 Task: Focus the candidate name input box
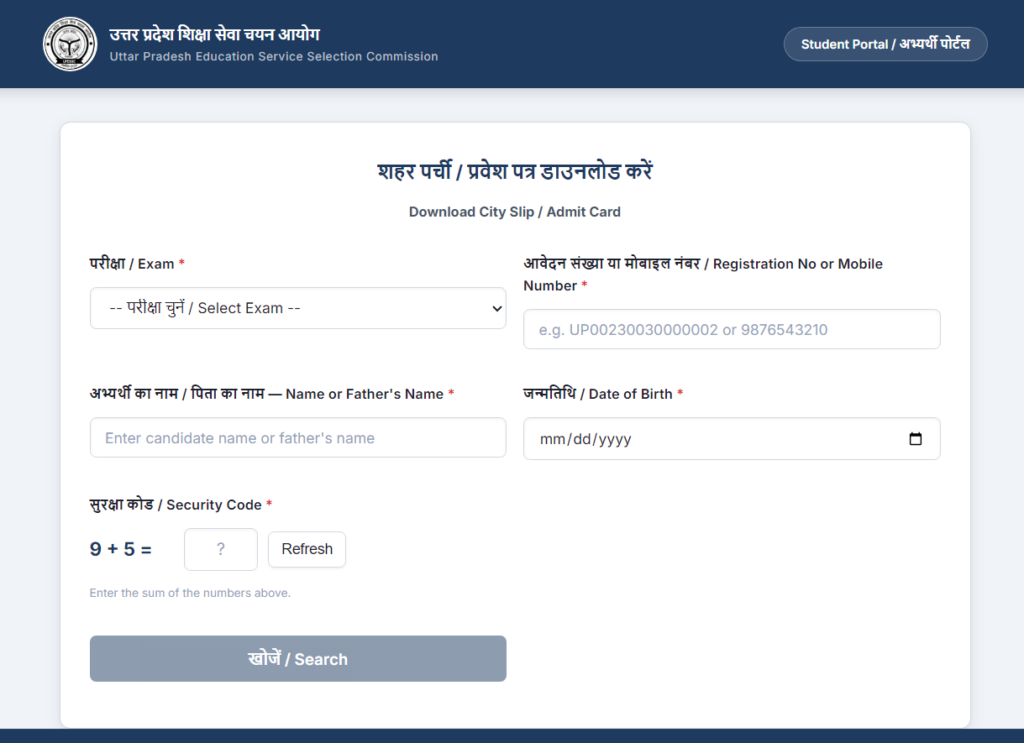click(x=298, y=438)
